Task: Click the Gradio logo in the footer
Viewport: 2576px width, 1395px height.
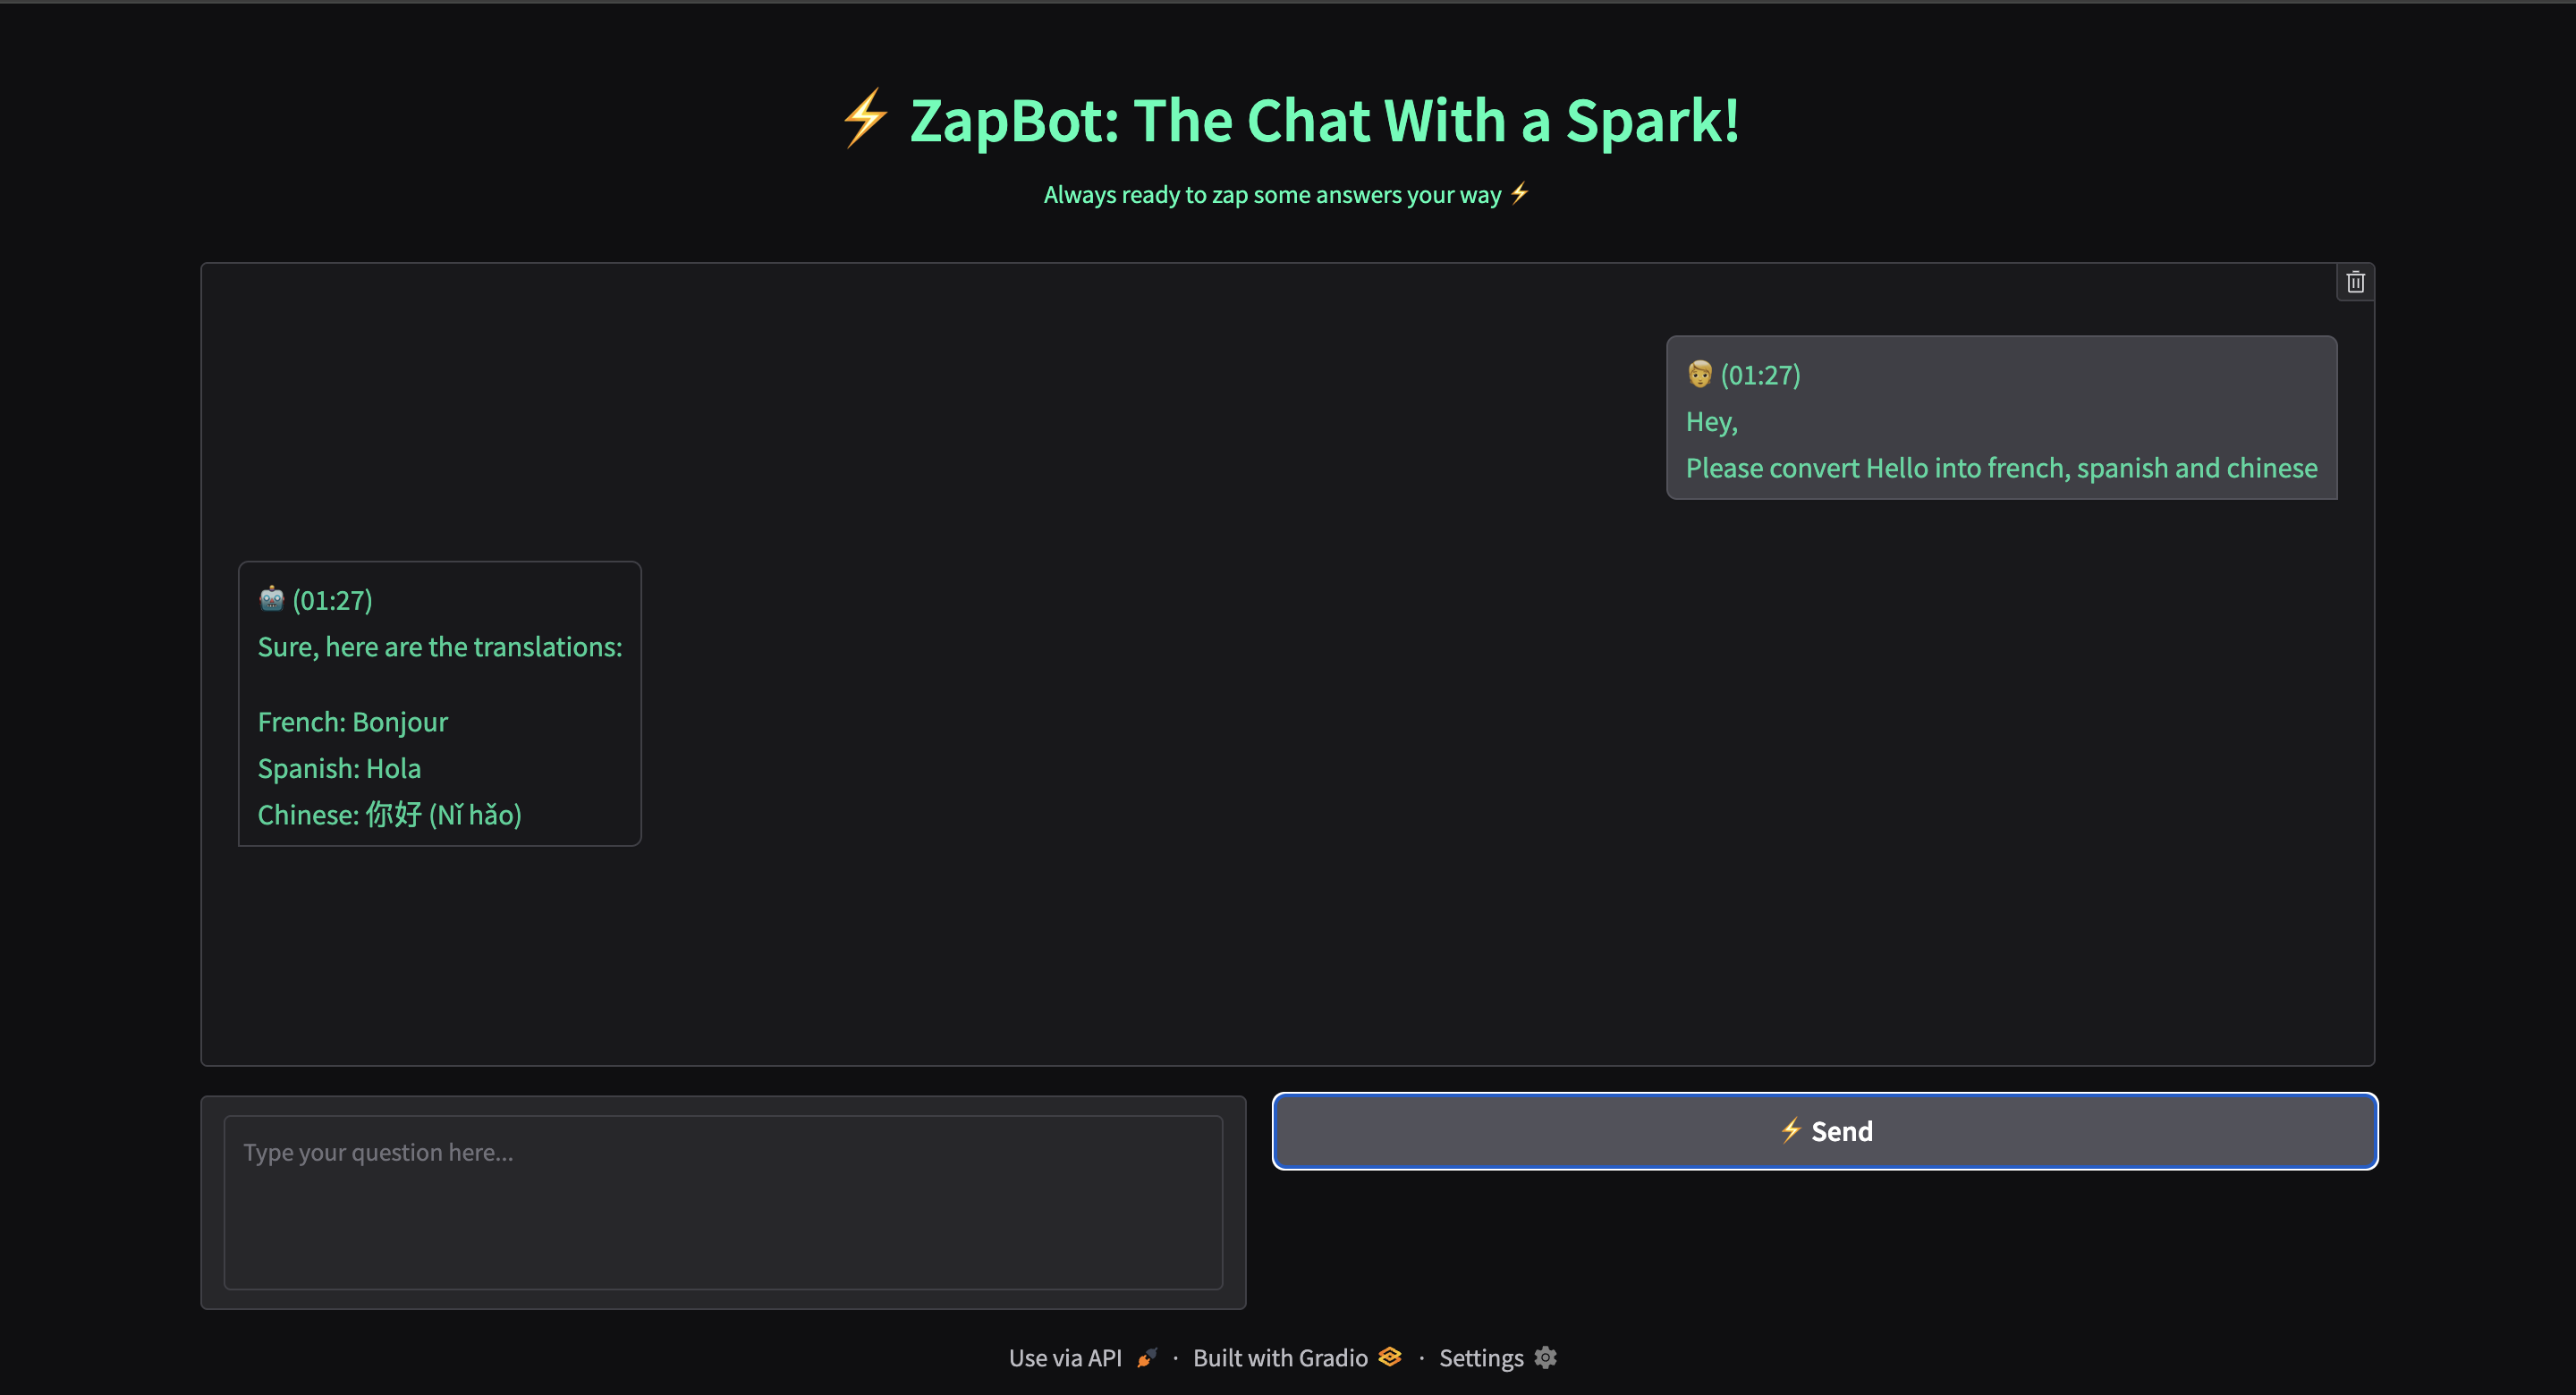Action: coord(1389,1357)
